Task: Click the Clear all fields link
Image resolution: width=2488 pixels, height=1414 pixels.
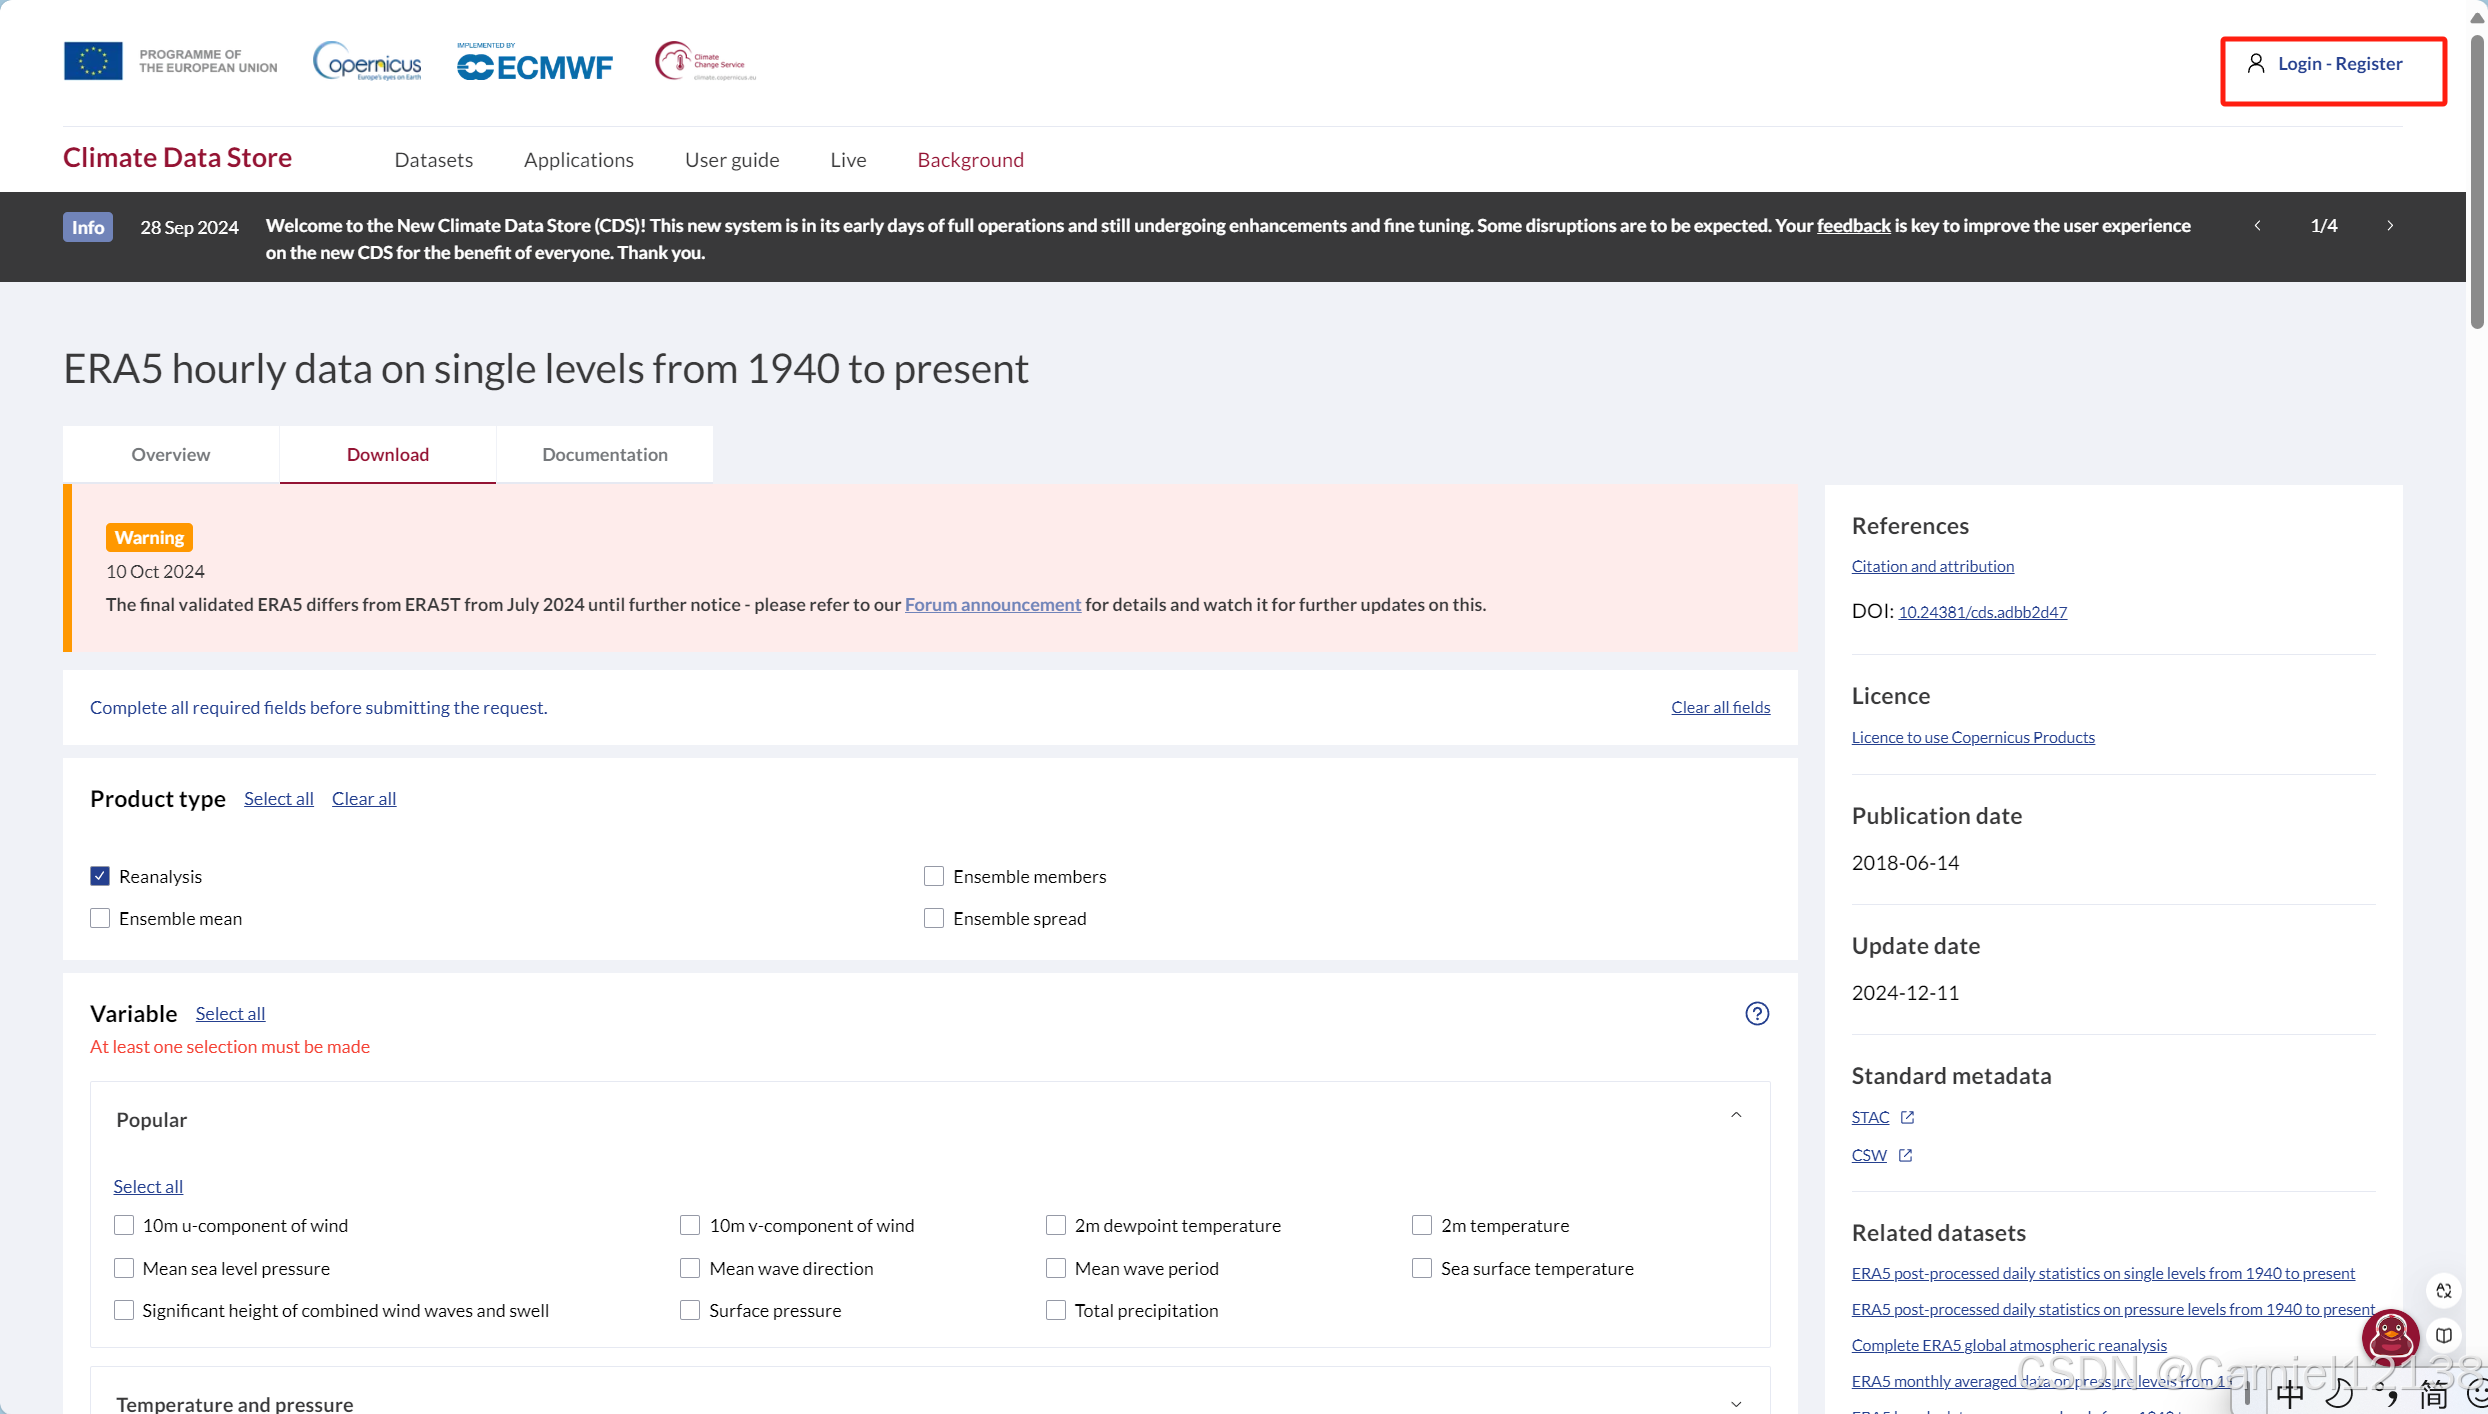Action: click(1720, 707)
